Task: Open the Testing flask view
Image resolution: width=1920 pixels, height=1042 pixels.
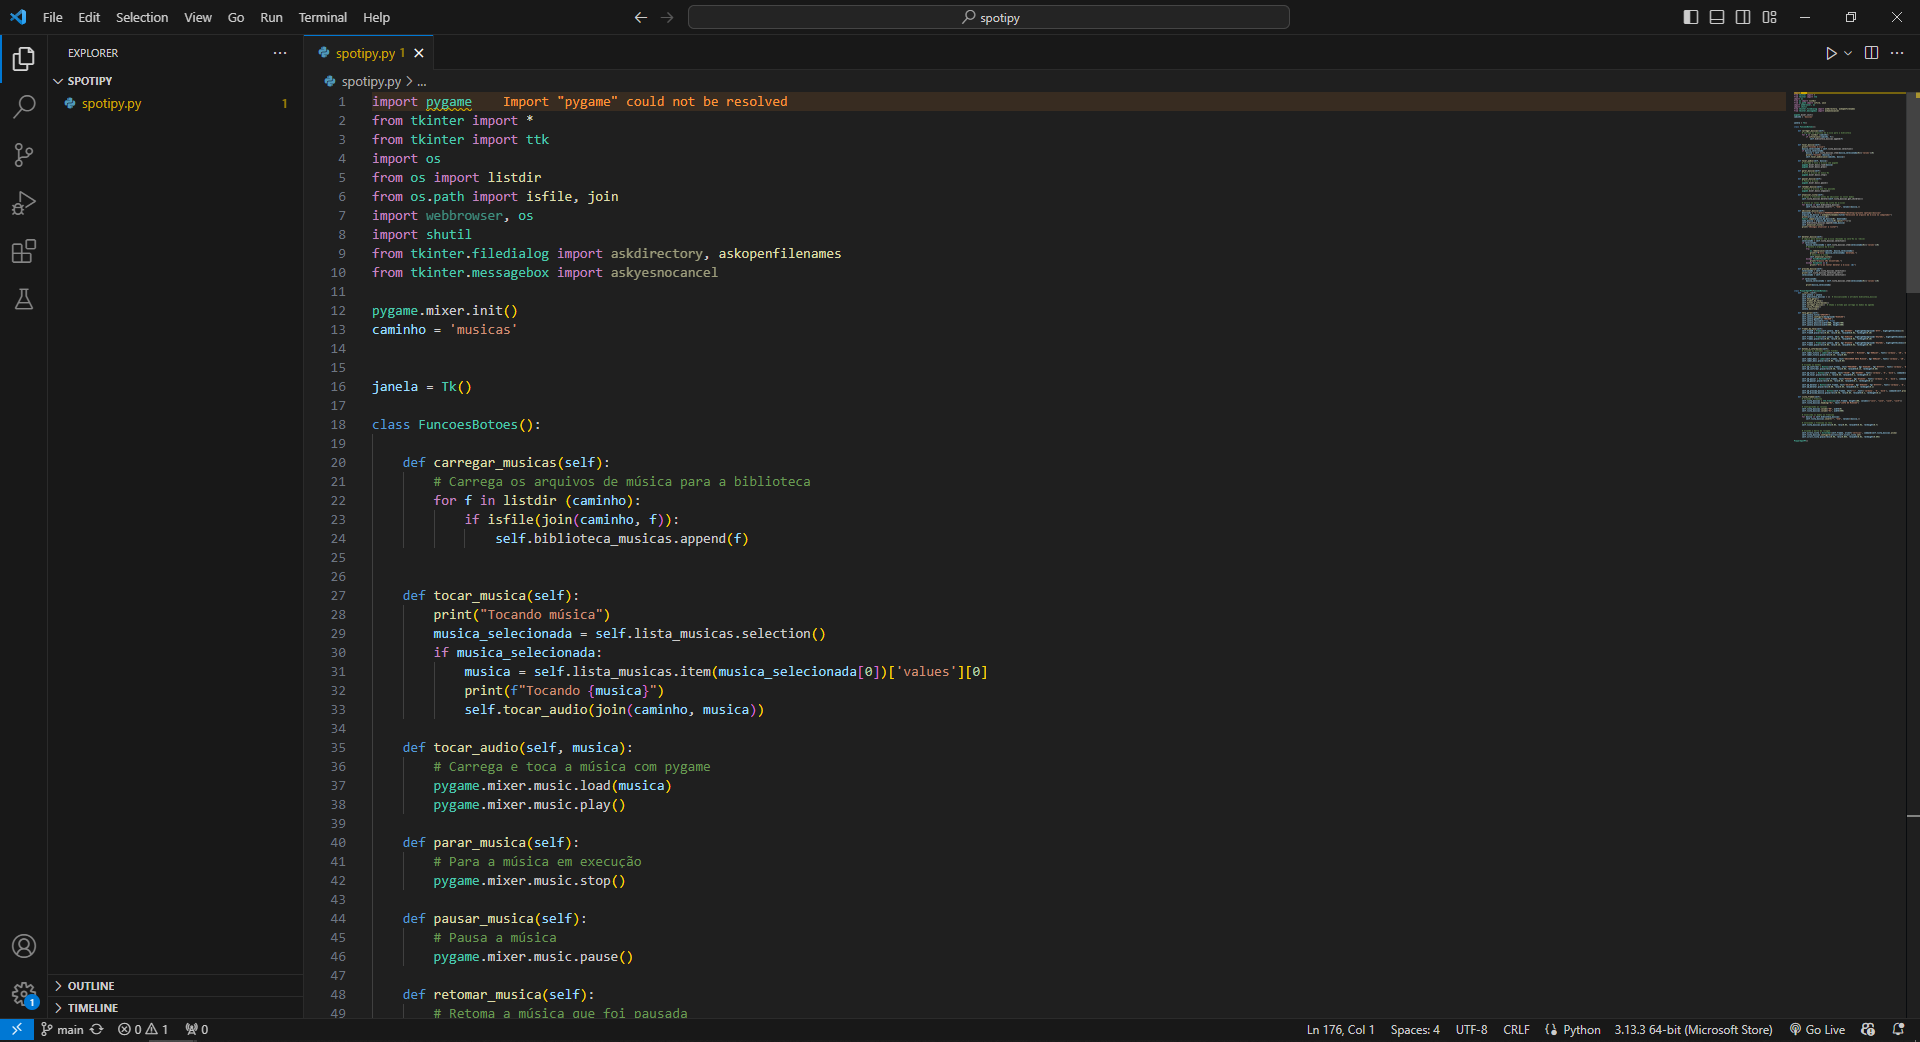Action: pyautogui.click(x=24, y=299)
